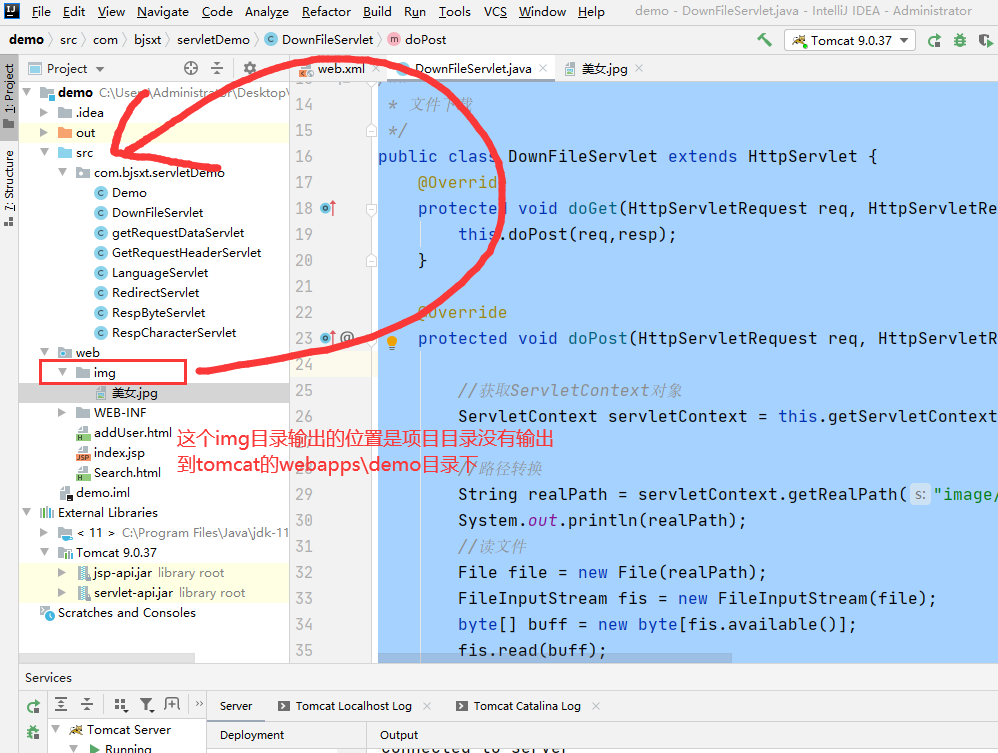
Task: Click the Locate/Select Opened File crosshair icon
Action: (x=191, y=68)
